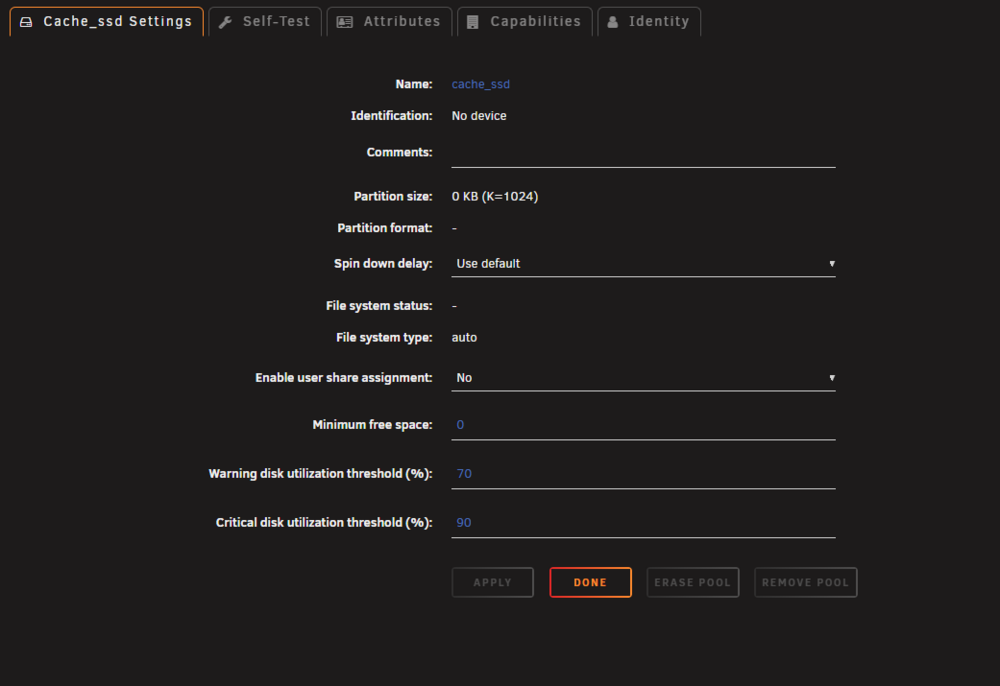The width and height of the screenshot is (1000, 686).
Task: Click the Apply button
Action: [x=492, y=583]
